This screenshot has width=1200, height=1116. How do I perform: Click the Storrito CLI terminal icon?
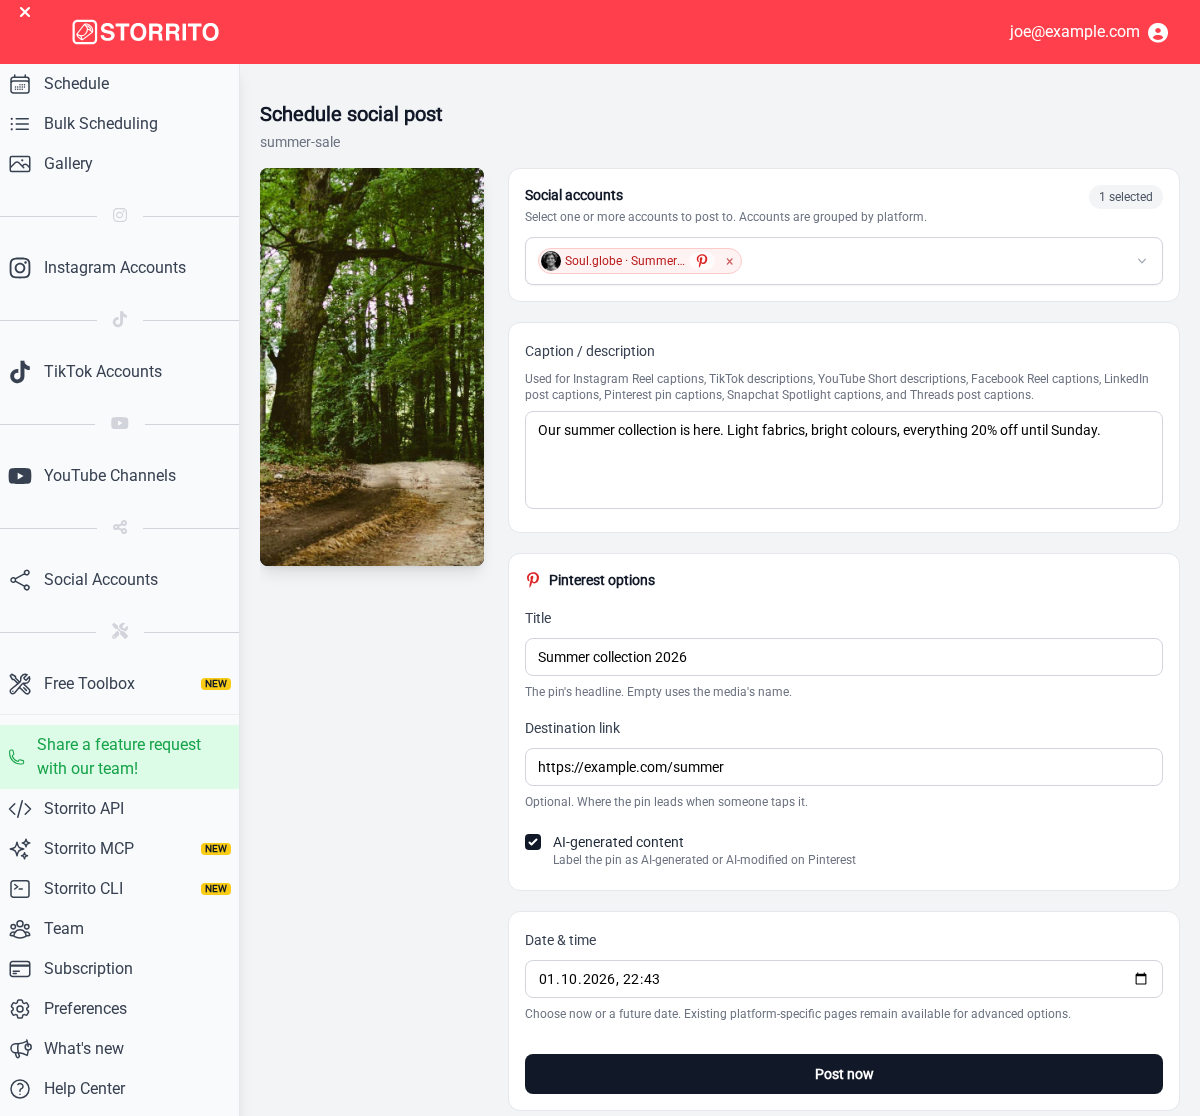[x=20, y=889]
